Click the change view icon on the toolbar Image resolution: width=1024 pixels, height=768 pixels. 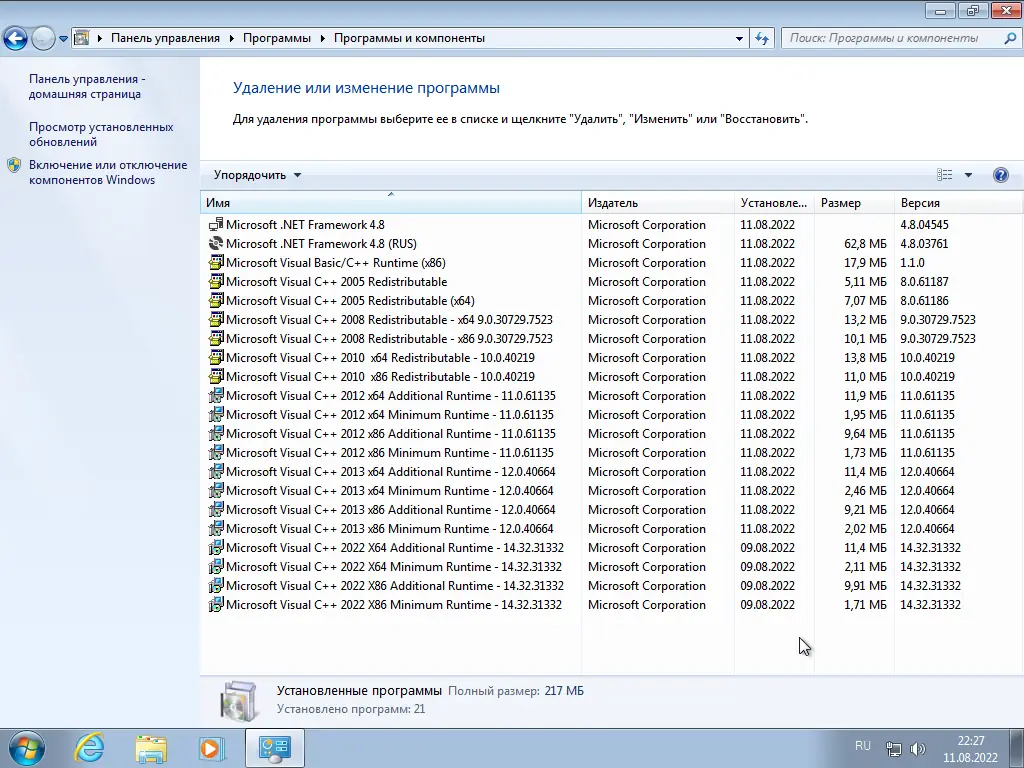pyautogui.click(x=943, y=174)
